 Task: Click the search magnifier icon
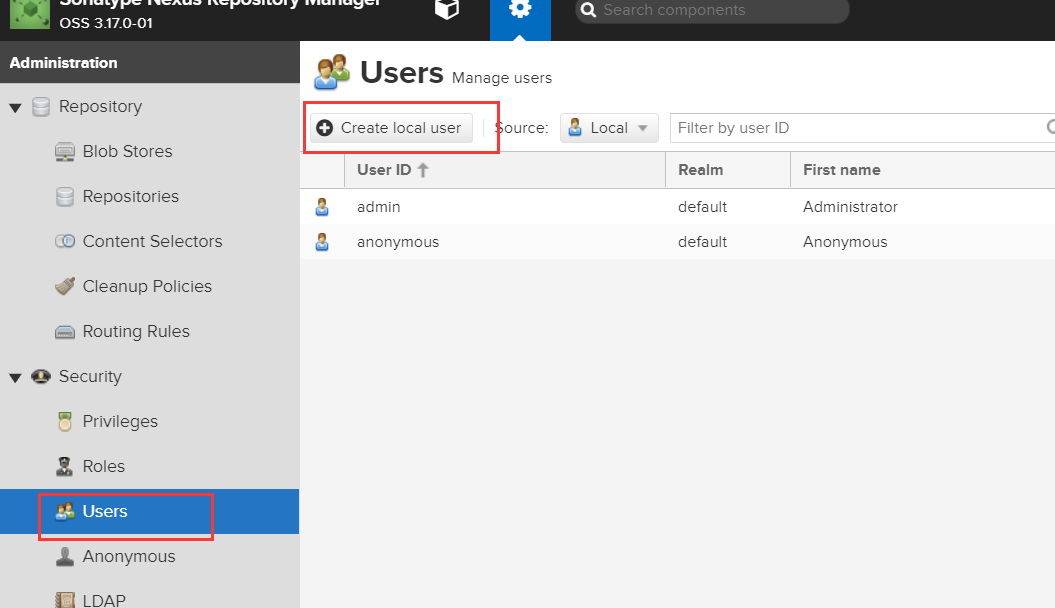coord(589,10)
